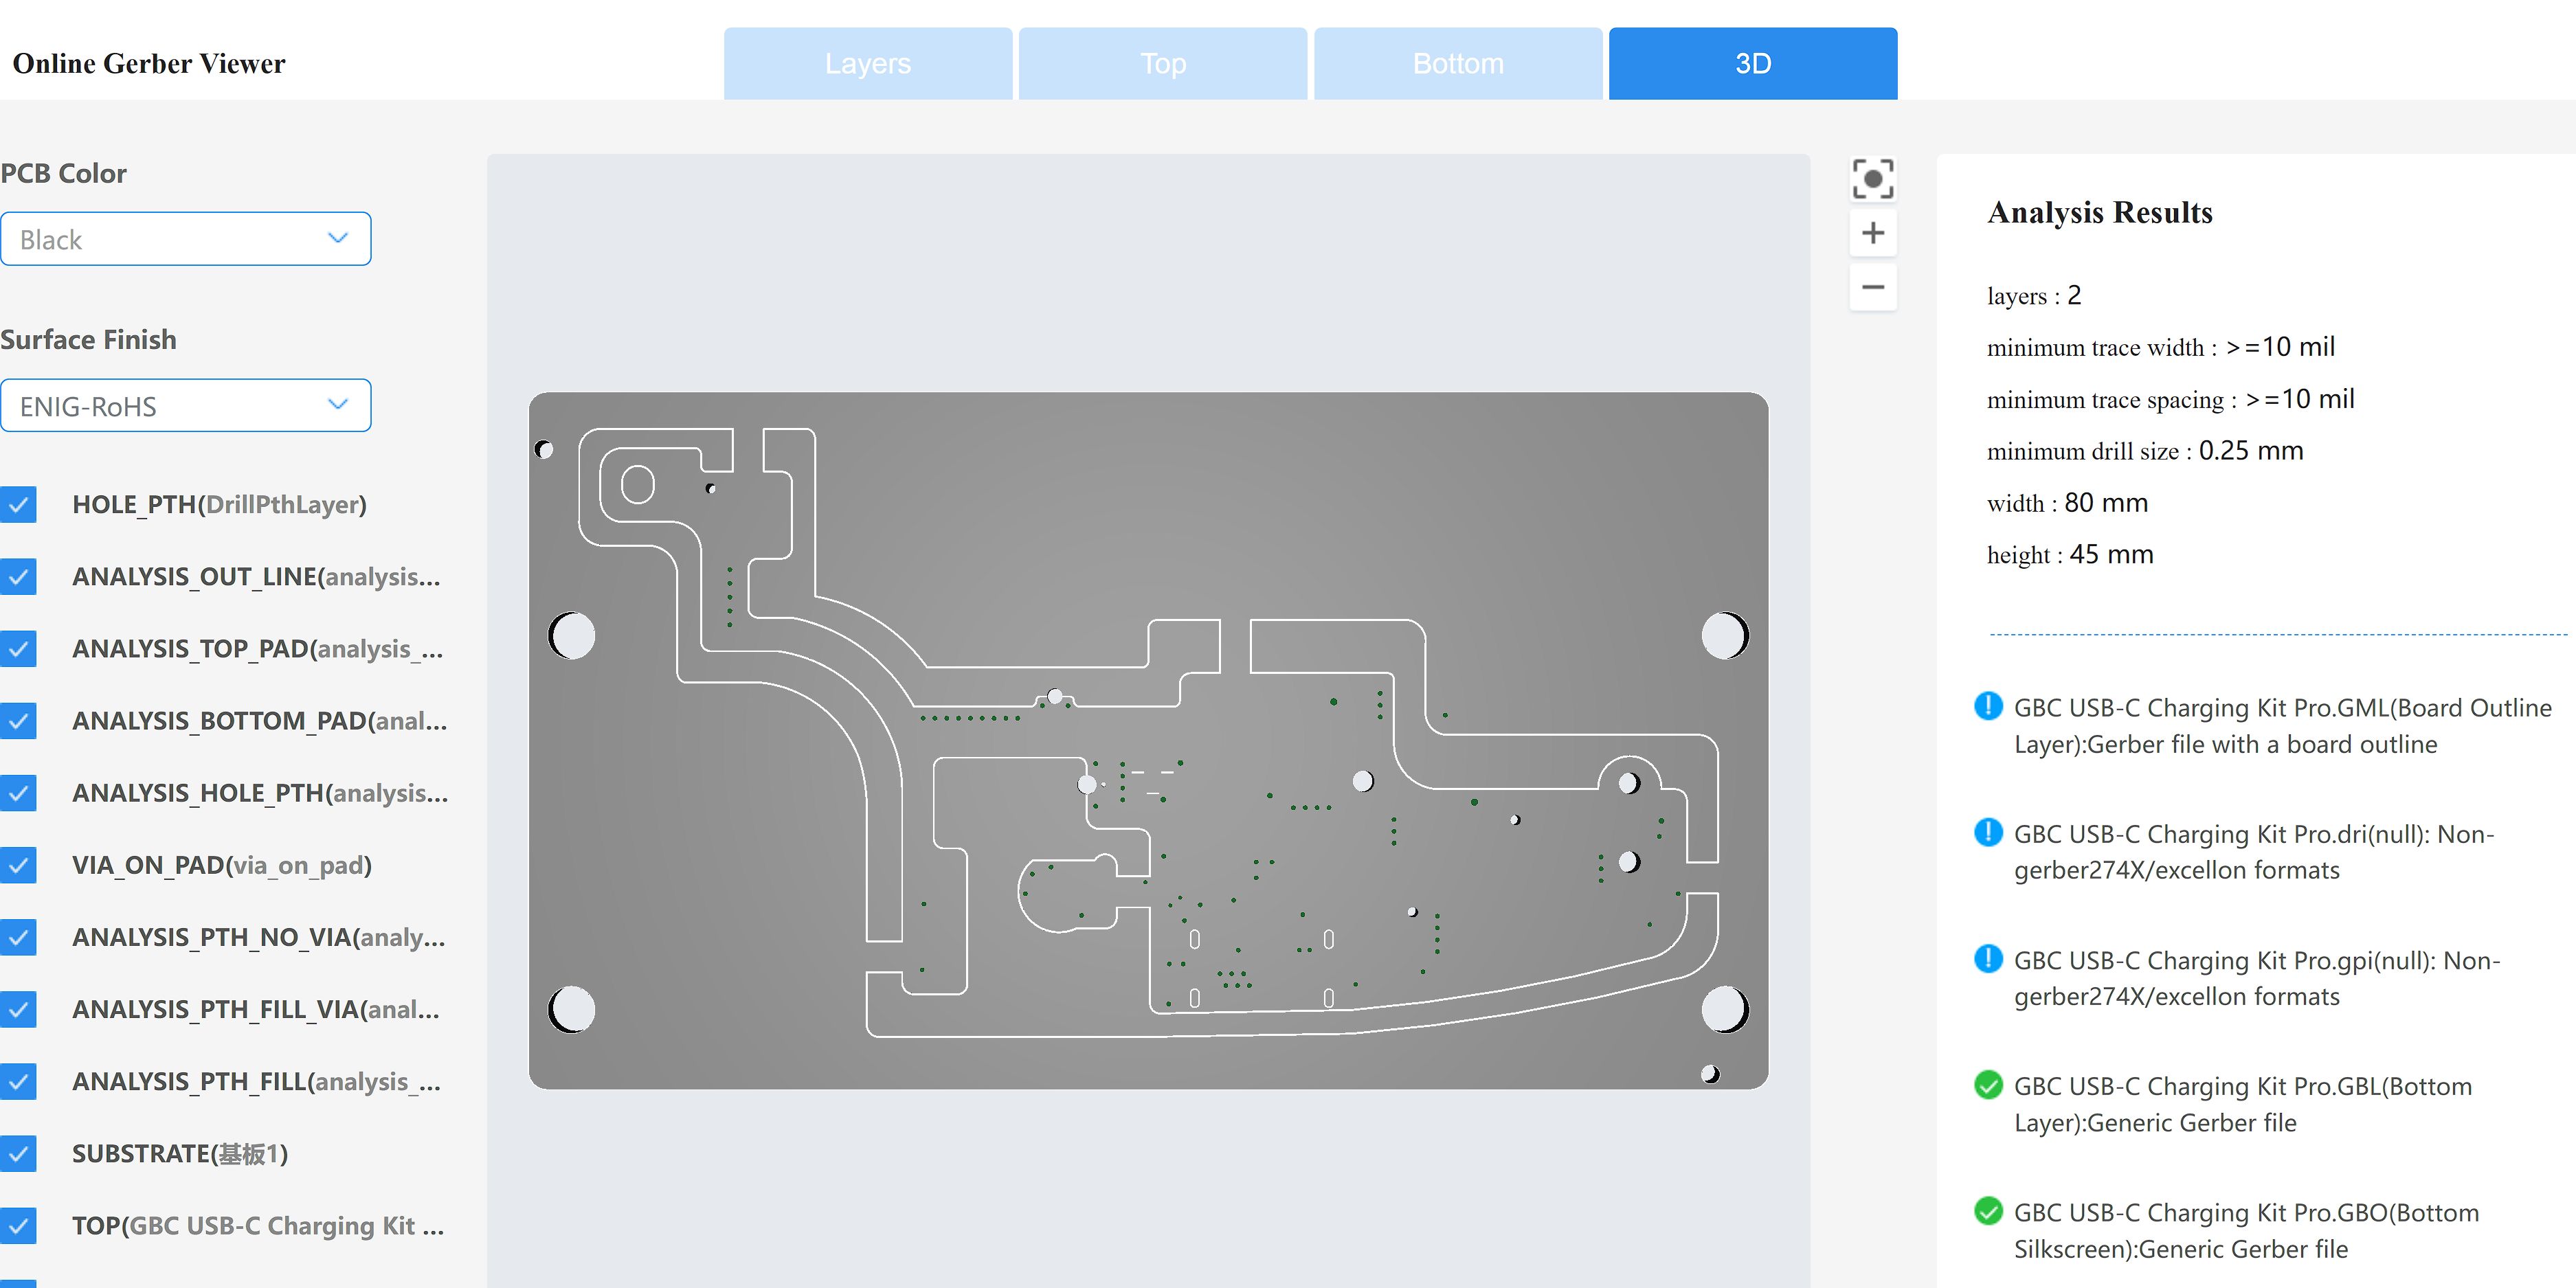Click the GML board outline info icon

click(1988, 706)
